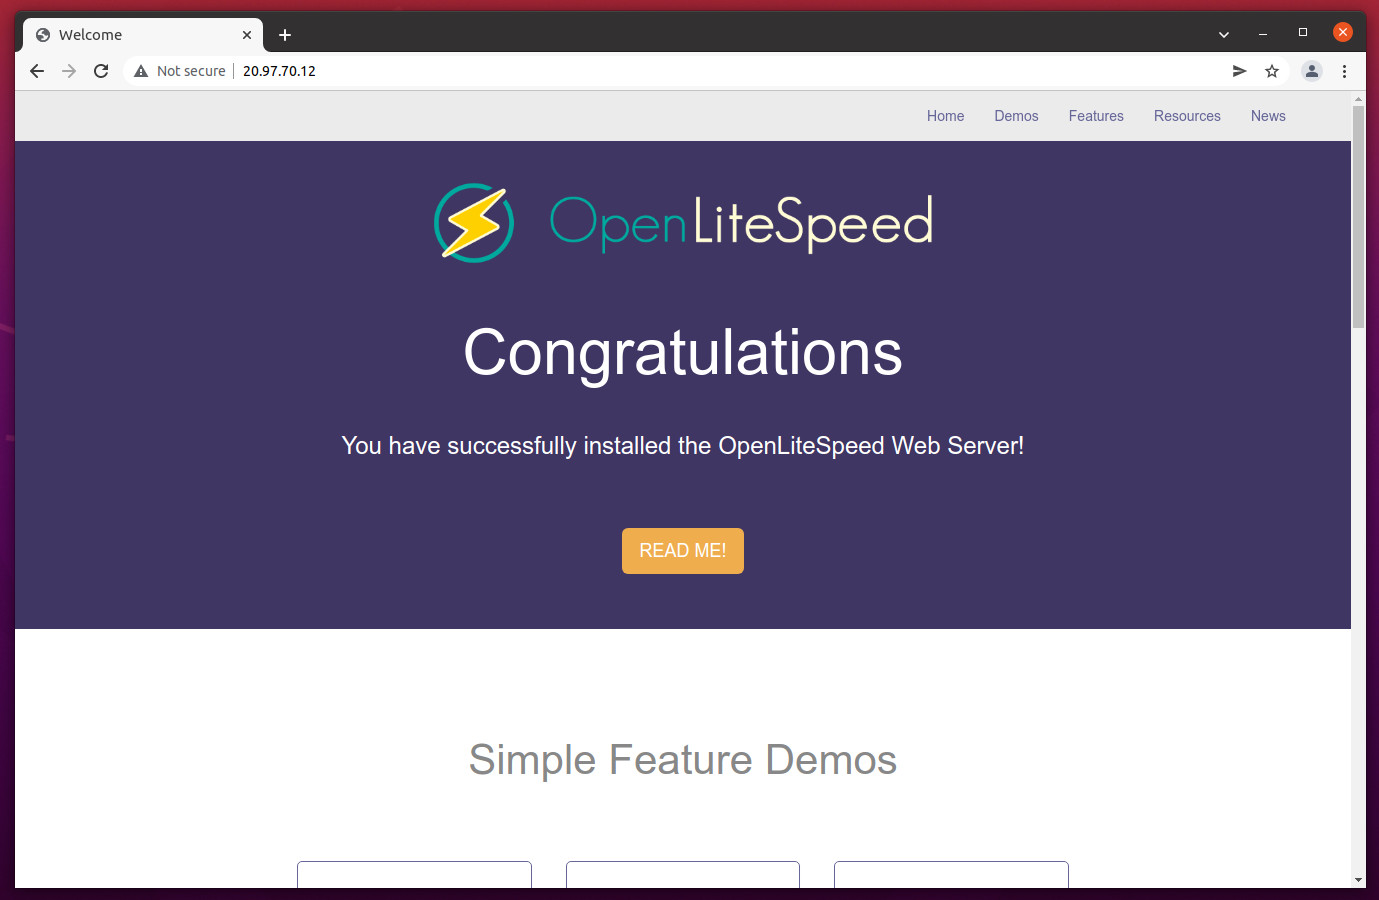
Task: Bookmark this page with the star icon
Action: (1272, 71)
